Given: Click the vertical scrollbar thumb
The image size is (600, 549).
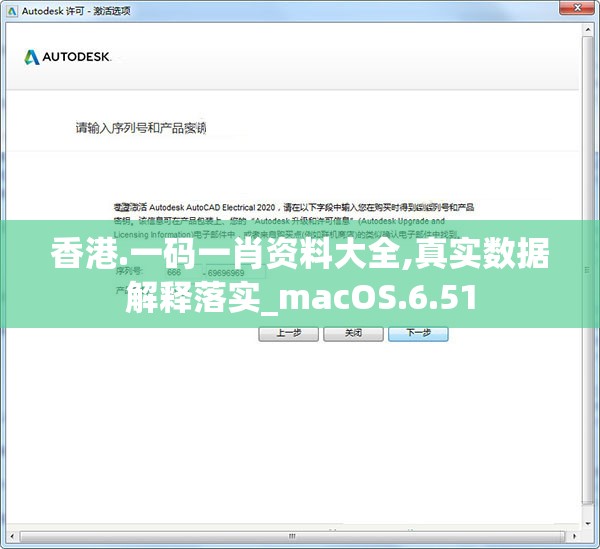Looking at the screenshot, I should click(x=588, y=270).
